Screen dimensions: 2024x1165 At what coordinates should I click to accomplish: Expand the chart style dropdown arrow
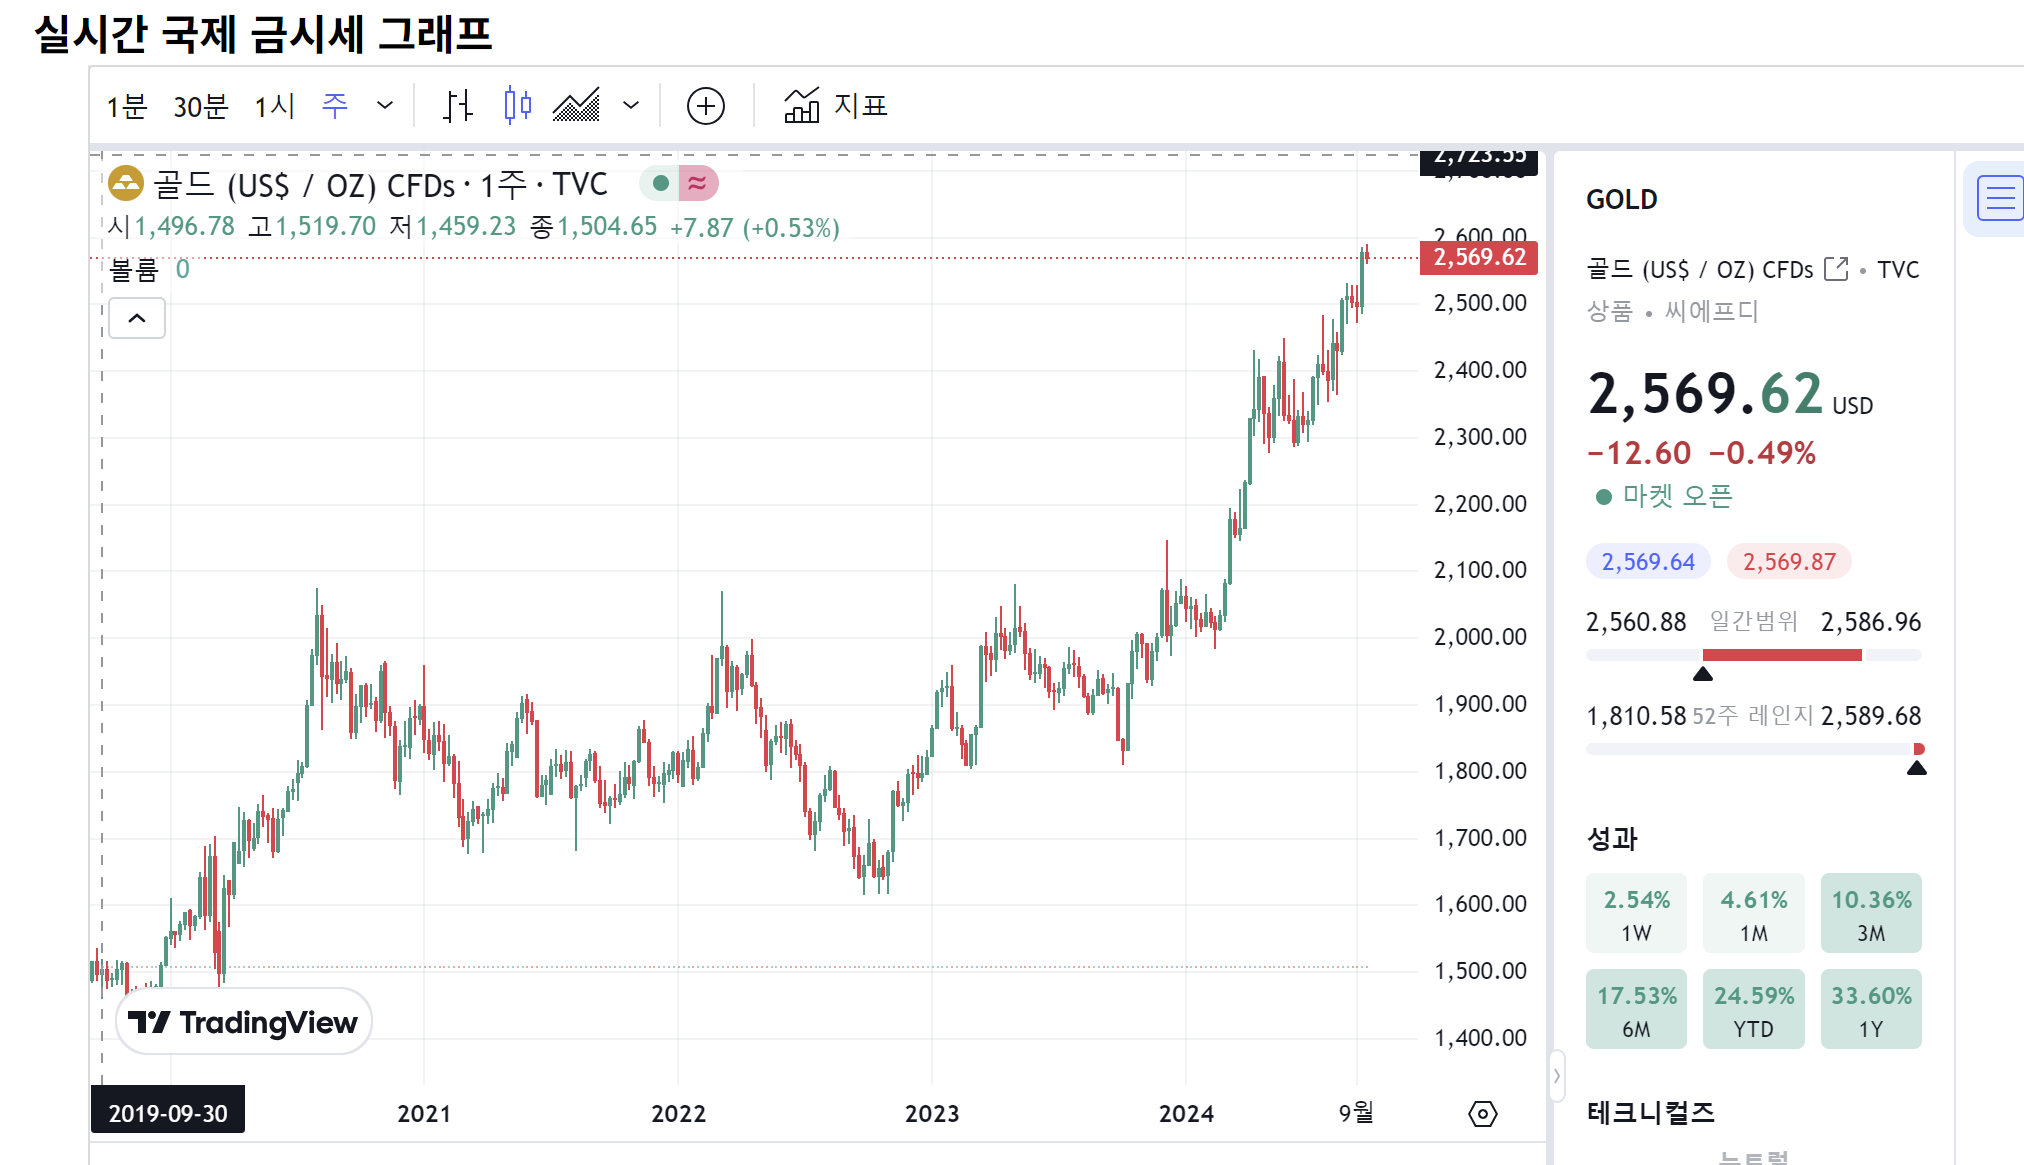(x=631, y=105)
